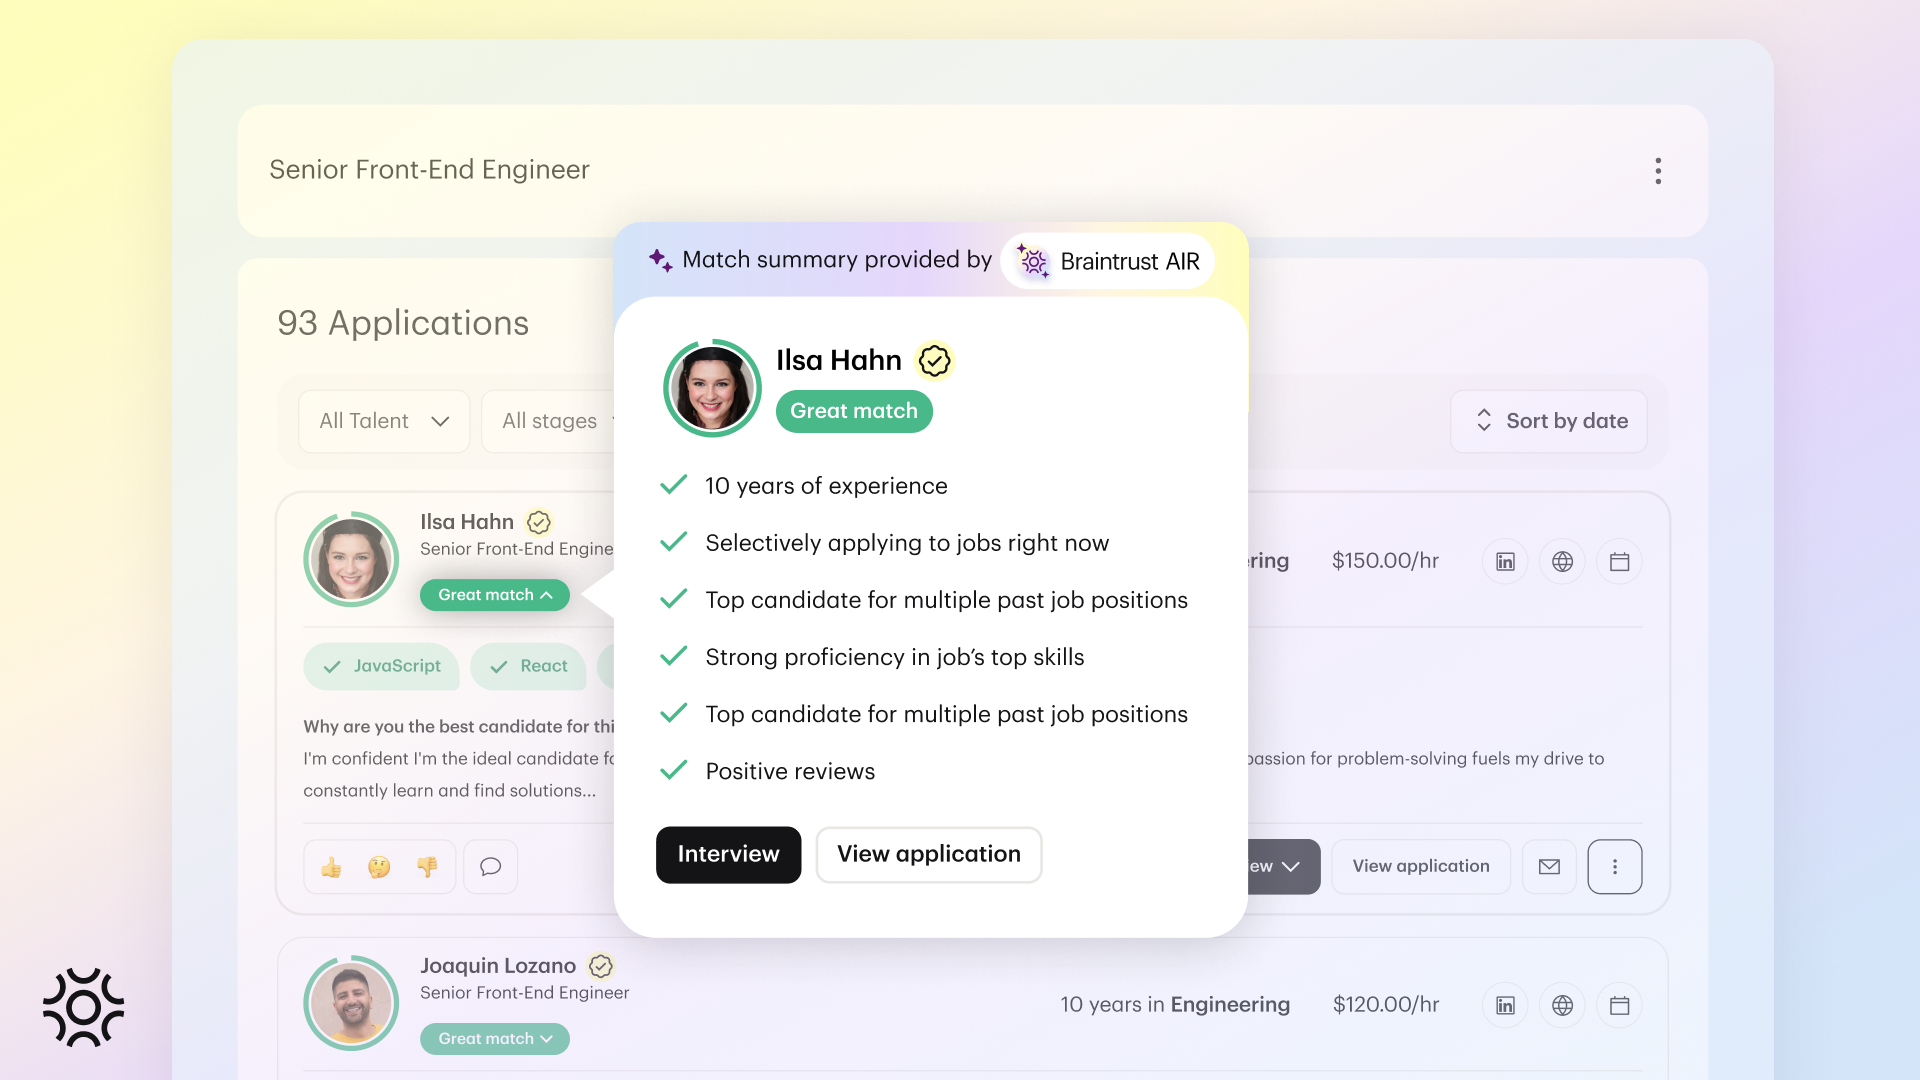The image size is (1920, 1080).
Task: Click Ilsa Hahn's calendar icon
Action: pyautogui.click(x=1619, y=562)
